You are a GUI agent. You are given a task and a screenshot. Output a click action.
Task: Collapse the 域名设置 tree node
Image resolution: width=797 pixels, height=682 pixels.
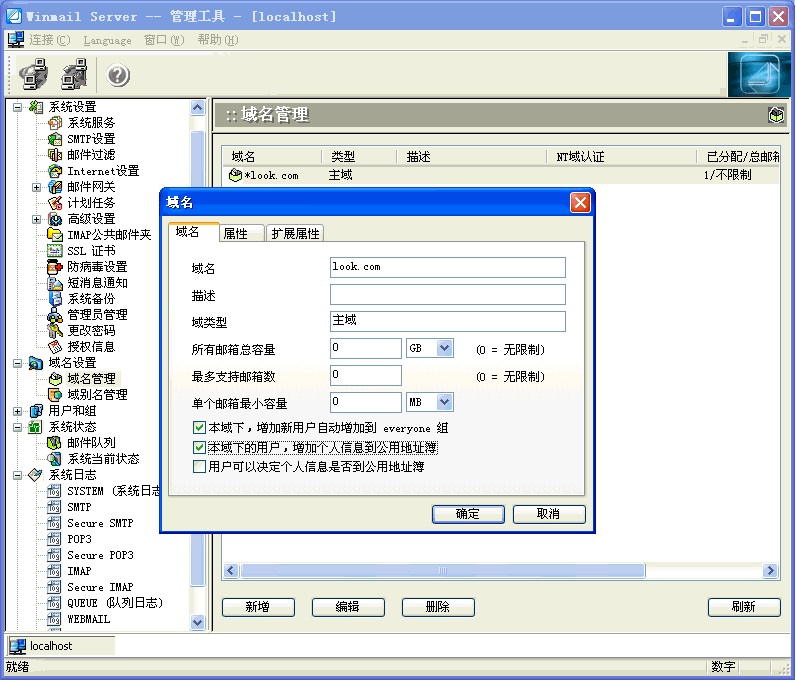(x=18, y=363)
